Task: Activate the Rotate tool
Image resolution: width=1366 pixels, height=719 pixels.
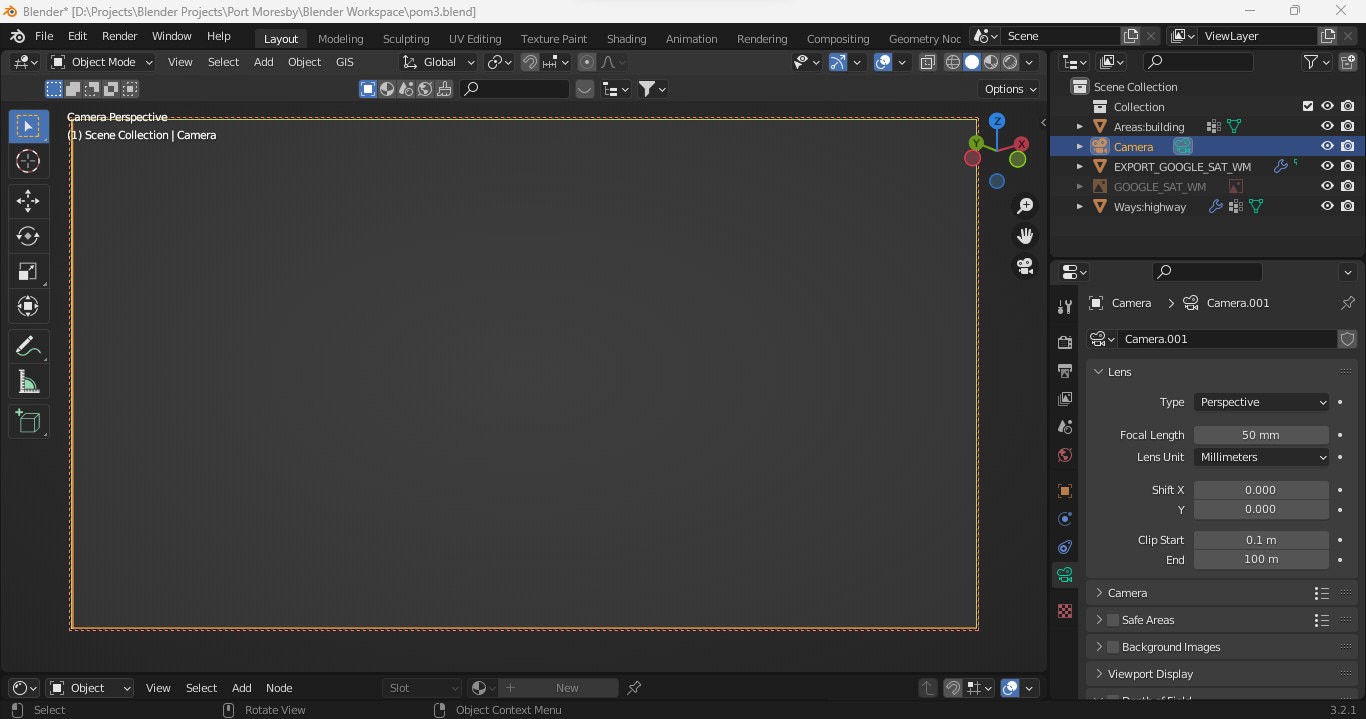Action: [28, 236]
